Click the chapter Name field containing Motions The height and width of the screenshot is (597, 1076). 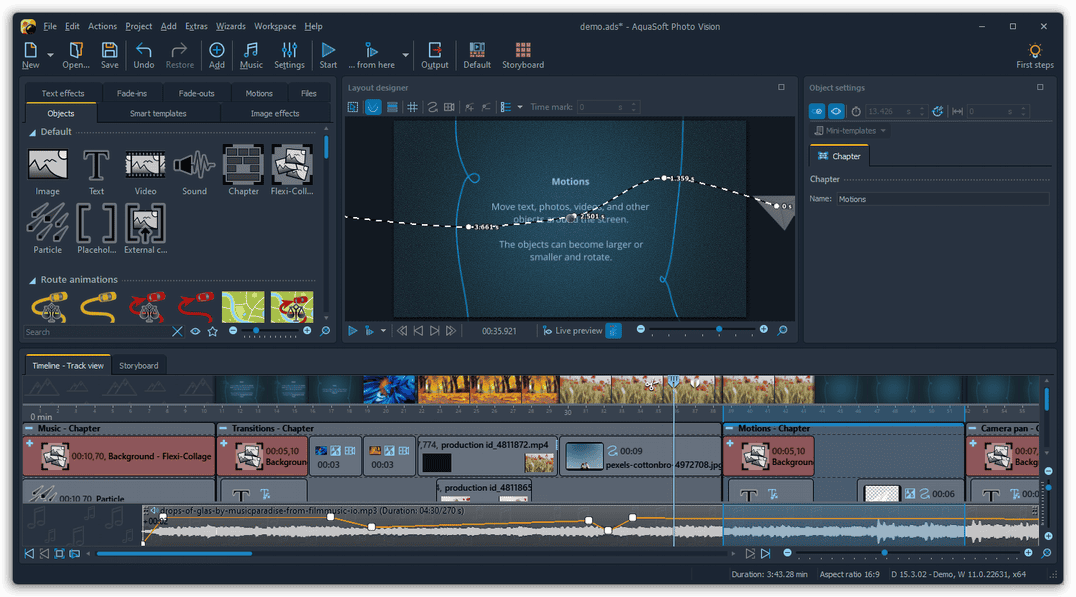tap(942, 199)
